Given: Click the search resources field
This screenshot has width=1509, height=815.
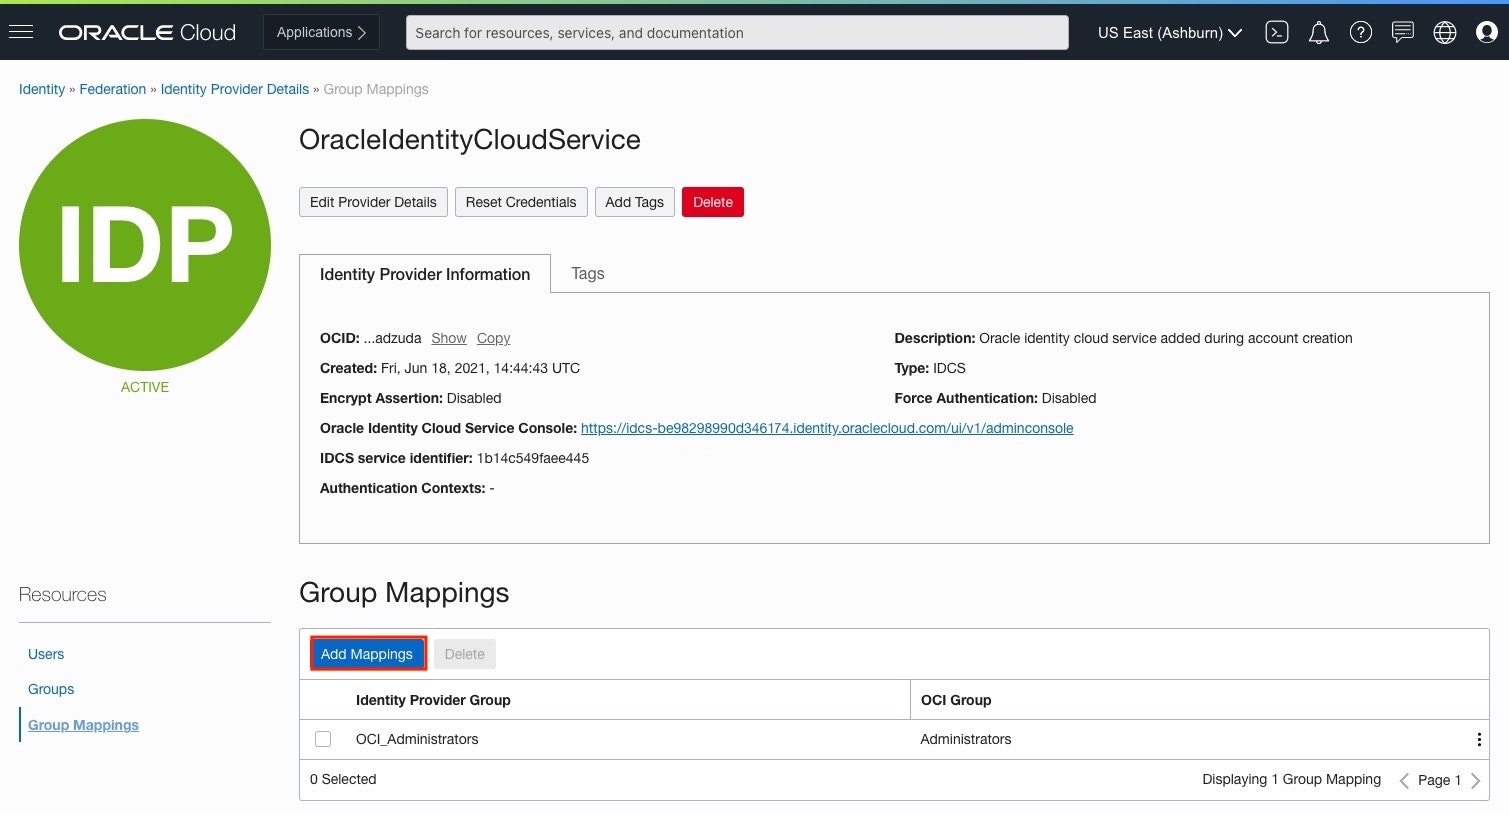Looking at the screenshot, I should pos(737,33).
